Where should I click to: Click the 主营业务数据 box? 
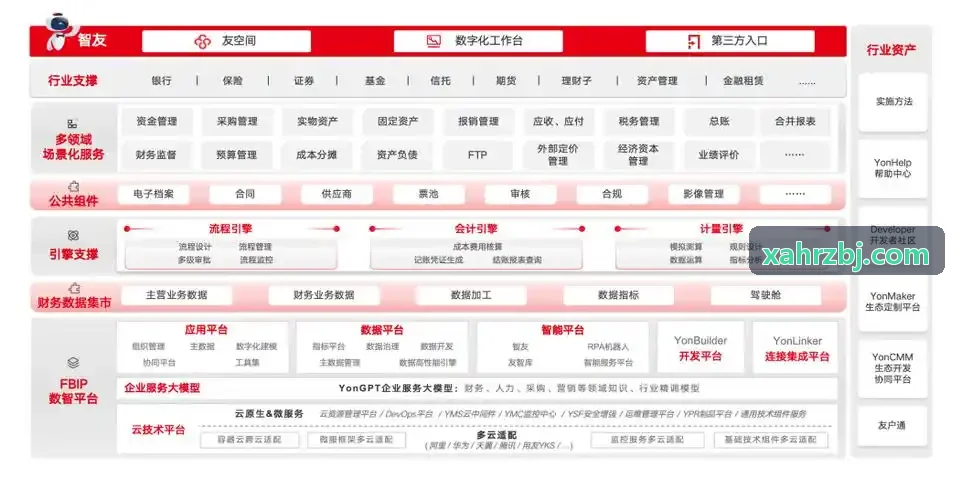[x=177, y=295]
